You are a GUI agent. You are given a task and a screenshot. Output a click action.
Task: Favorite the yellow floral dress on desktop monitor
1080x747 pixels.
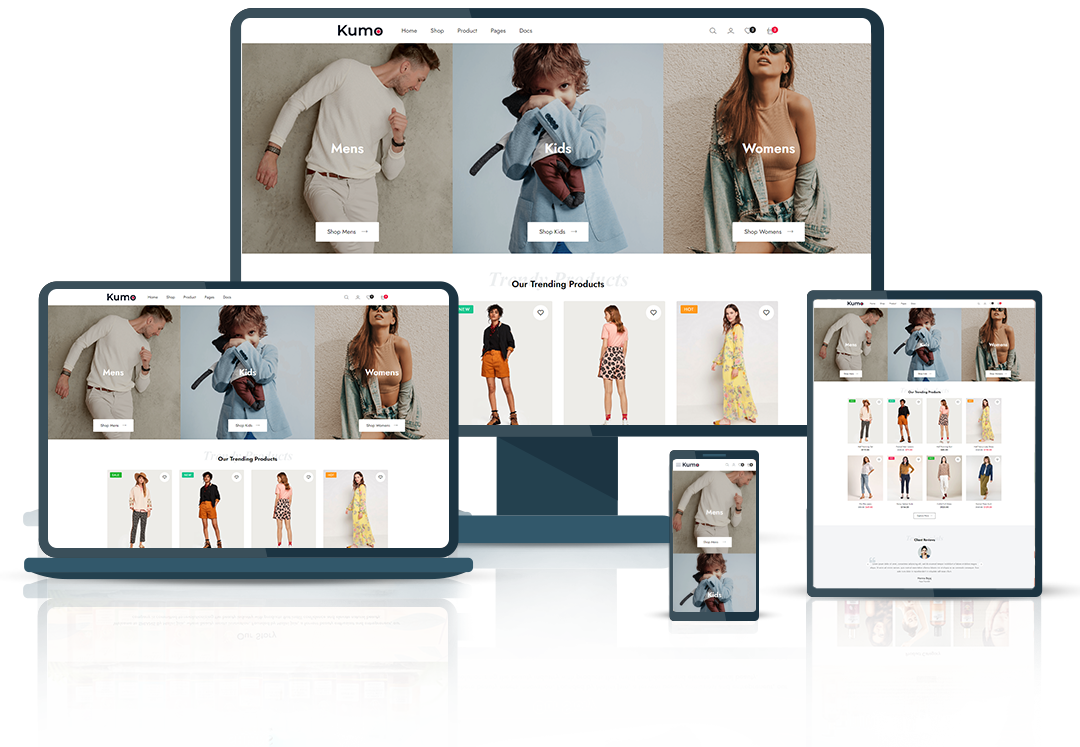pos(766,313)
